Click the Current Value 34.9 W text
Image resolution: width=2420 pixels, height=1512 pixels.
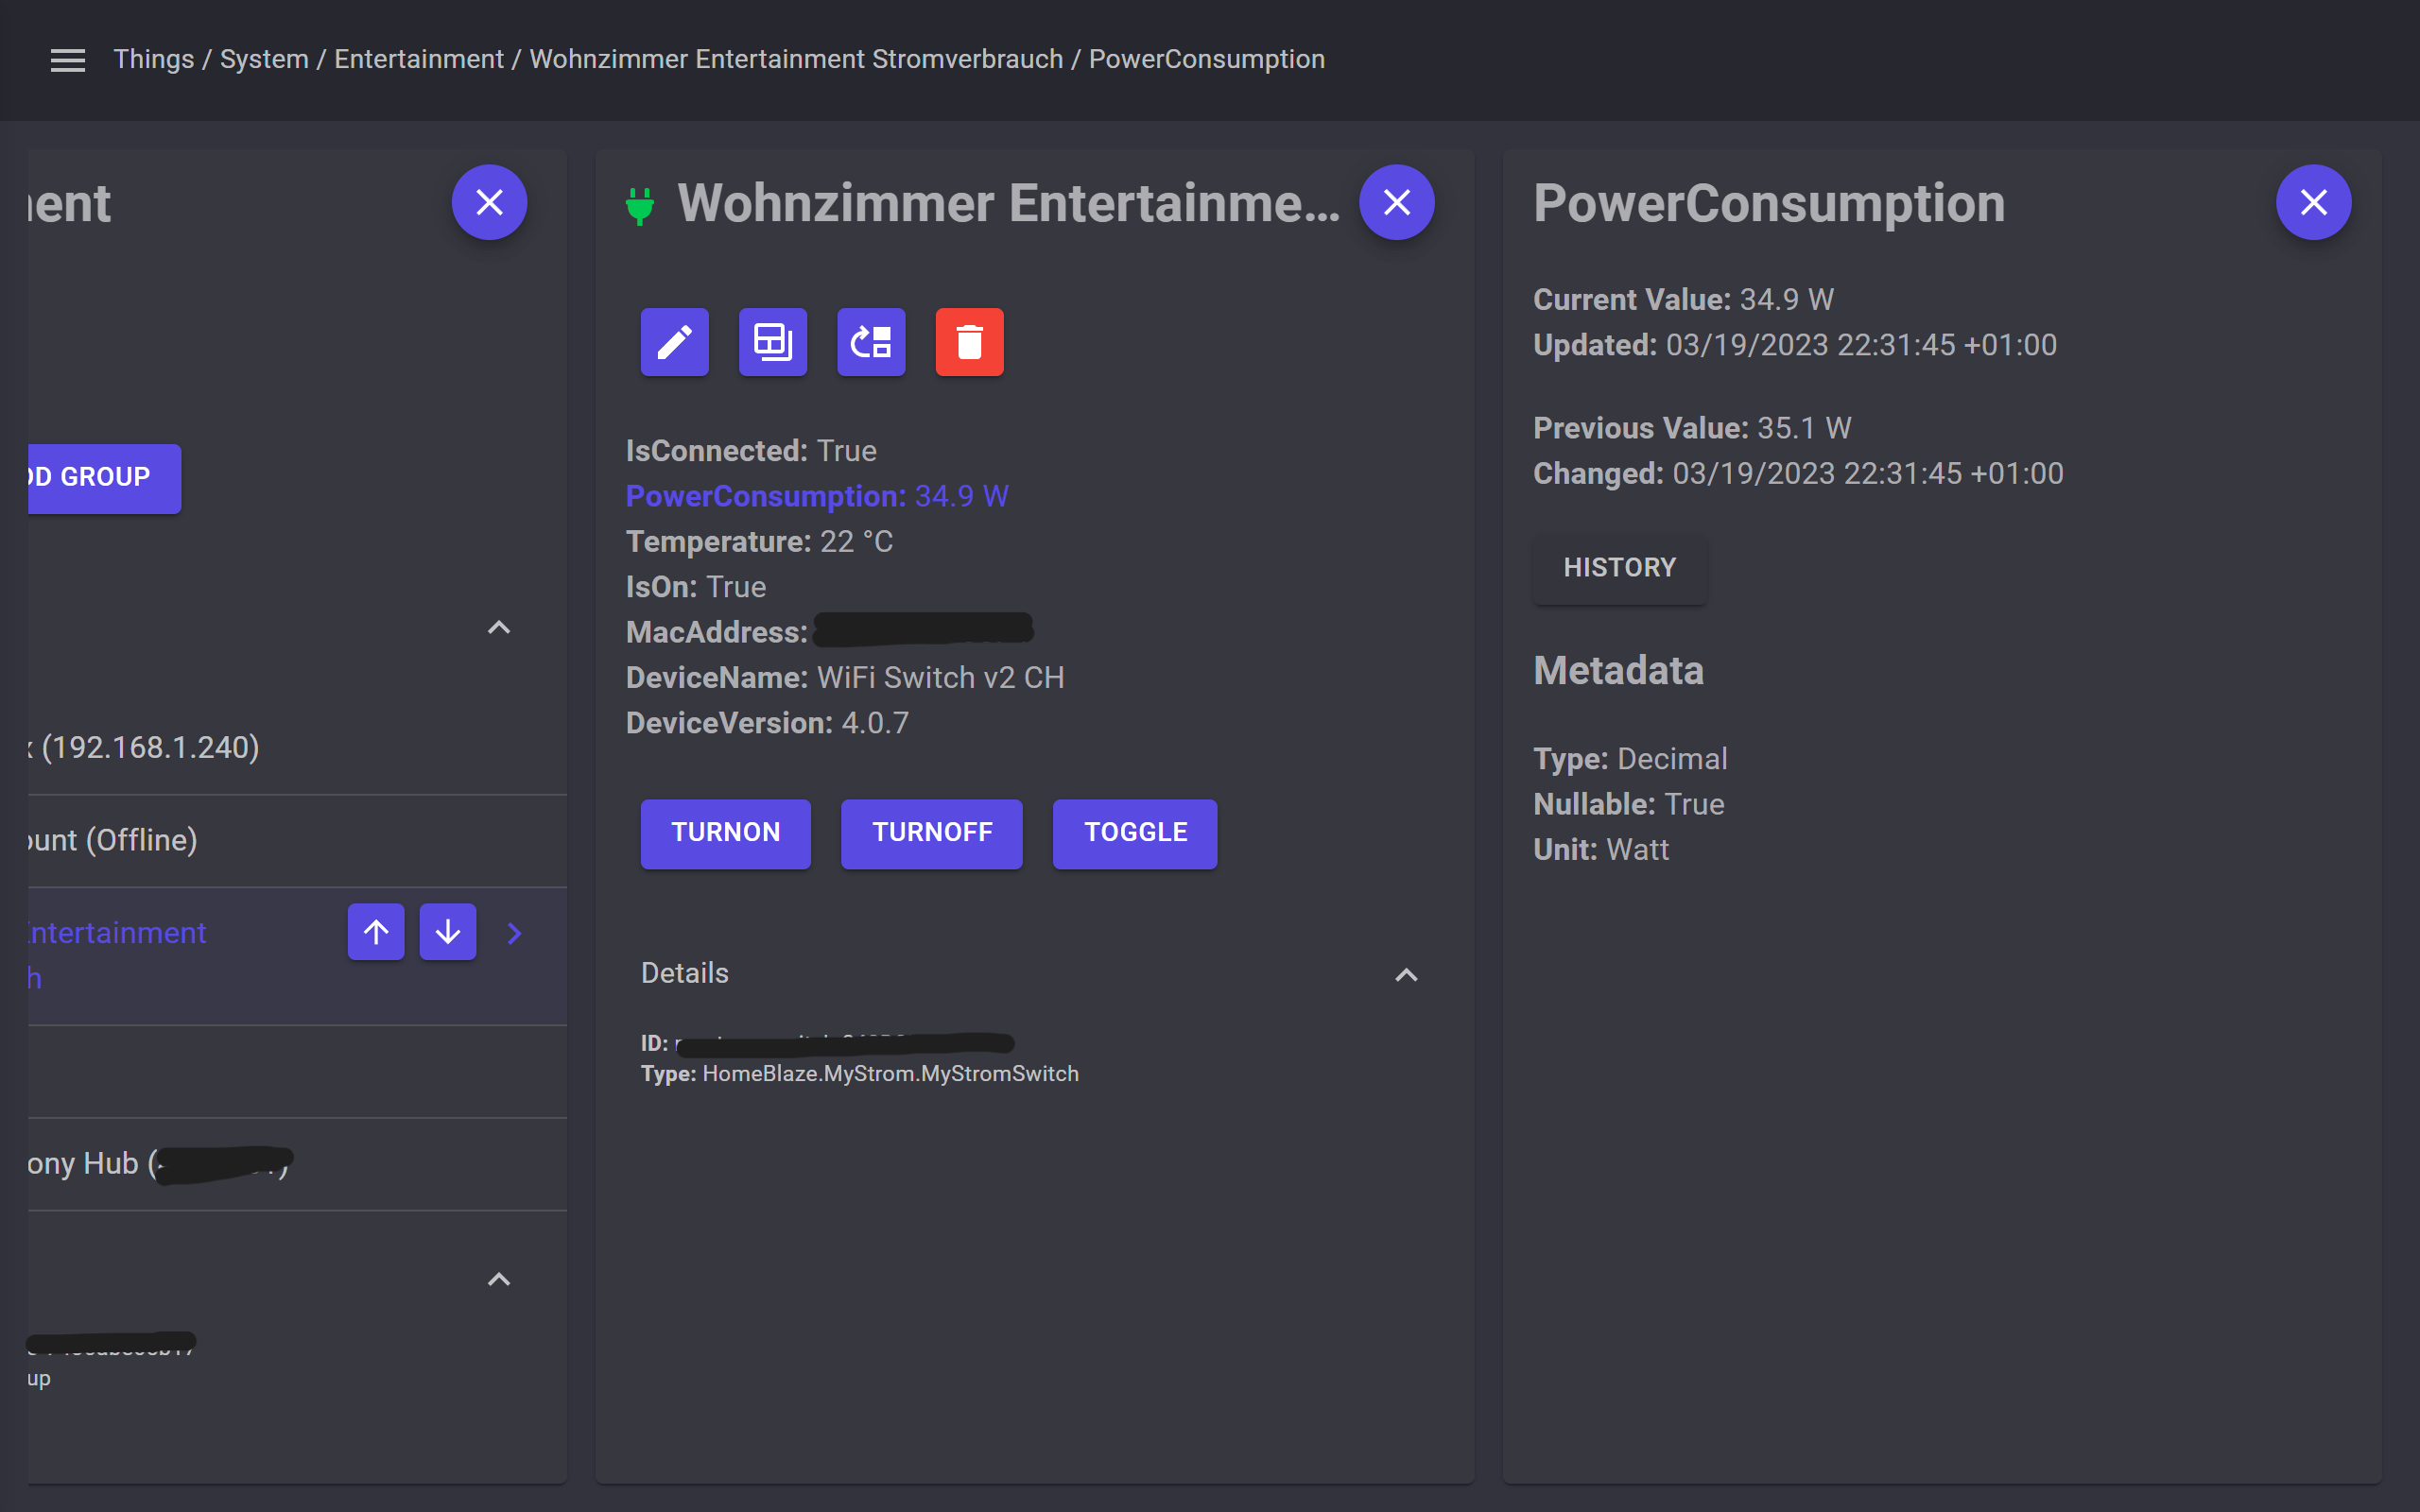pyautogui.click(x=1683, y=299)
